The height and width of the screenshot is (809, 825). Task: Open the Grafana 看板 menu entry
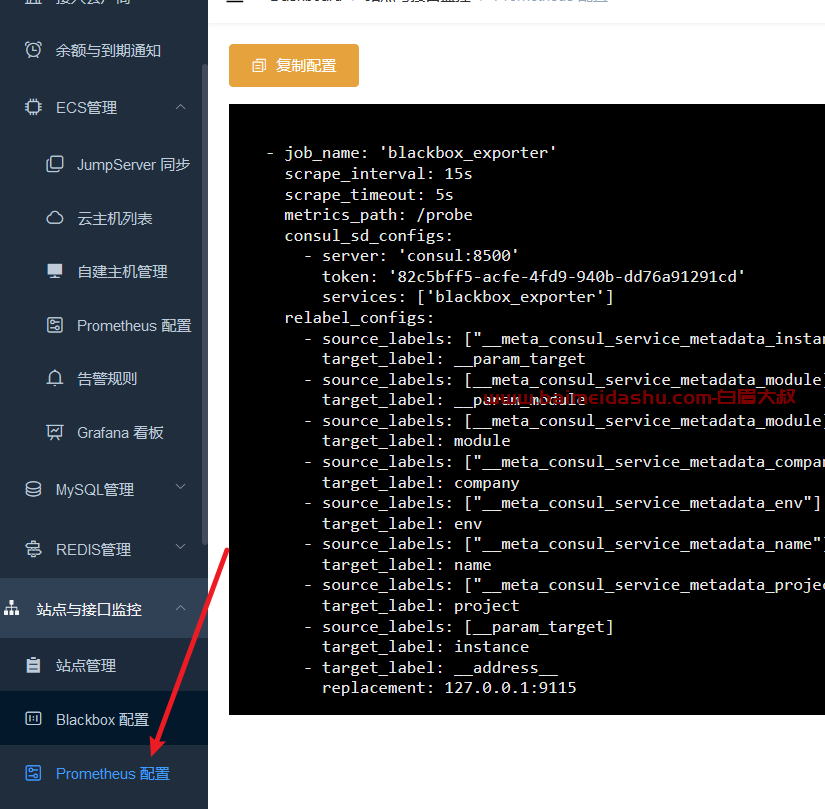pyautogui.click(x=120, y=433)
